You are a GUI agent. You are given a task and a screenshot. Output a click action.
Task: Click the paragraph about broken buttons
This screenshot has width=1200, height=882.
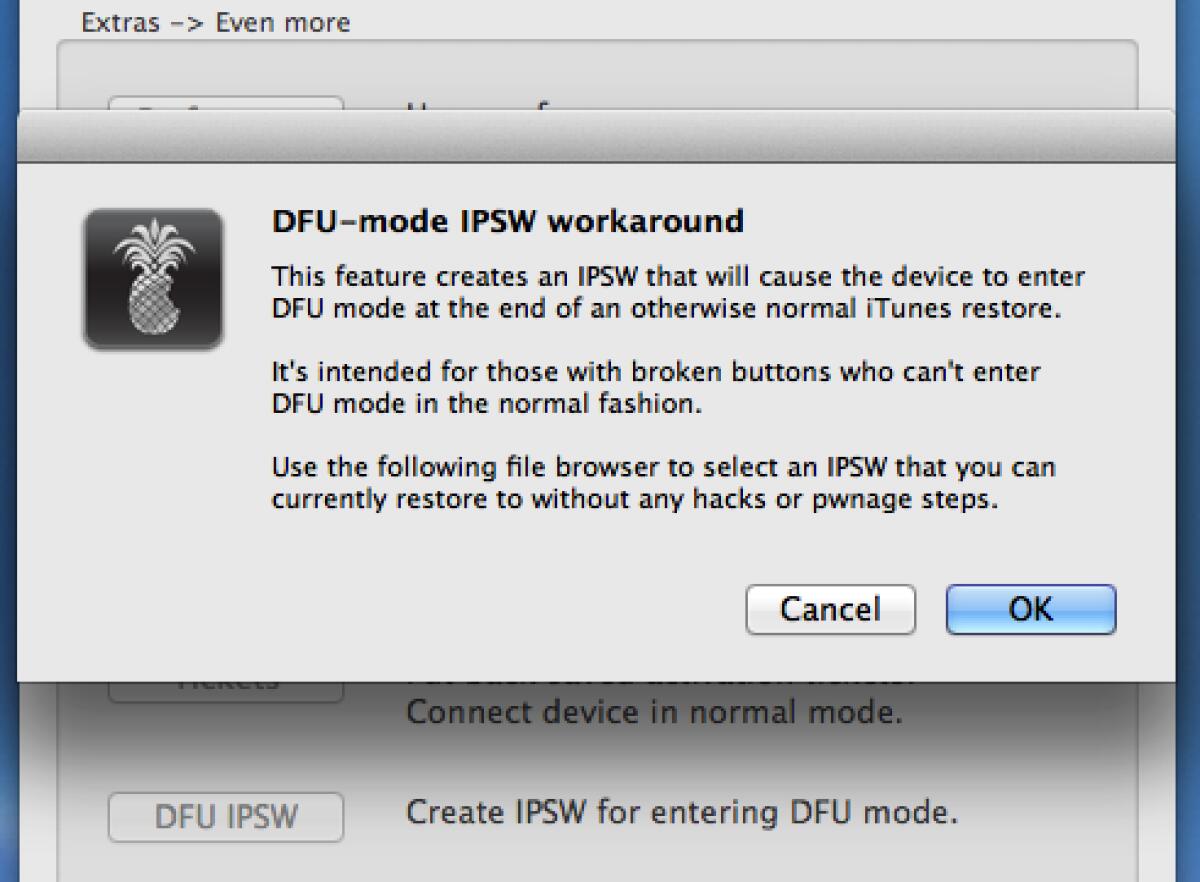click(656, 388)
